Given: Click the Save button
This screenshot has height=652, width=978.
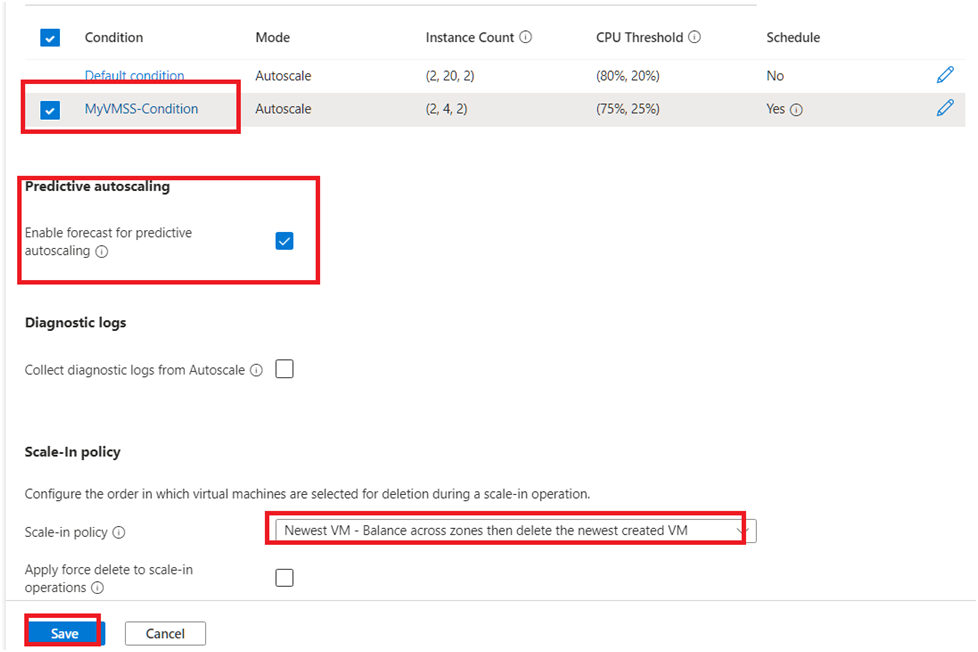Looking at the screenshot, I should tap(65, 633).
